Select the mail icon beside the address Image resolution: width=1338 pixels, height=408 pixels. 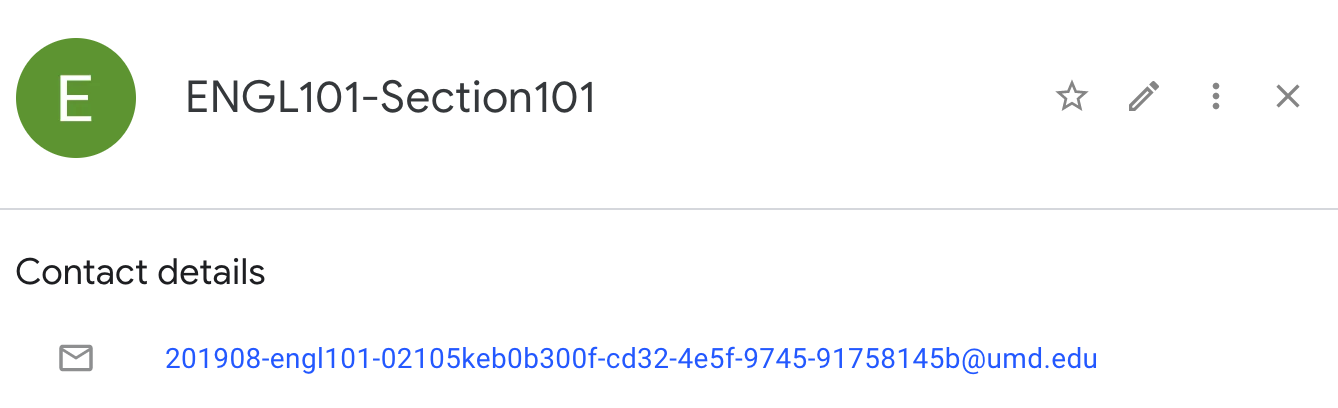(x=76, y=358)
